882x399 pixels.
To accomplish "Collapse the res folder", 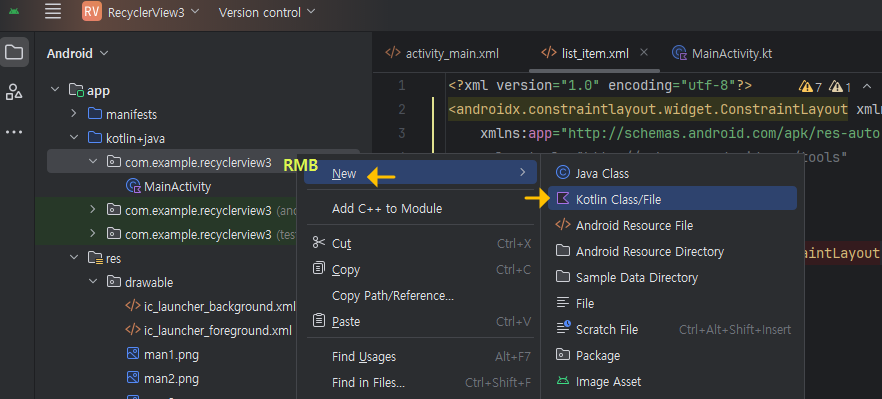I will pyautogui.click(x=74, y=258).
